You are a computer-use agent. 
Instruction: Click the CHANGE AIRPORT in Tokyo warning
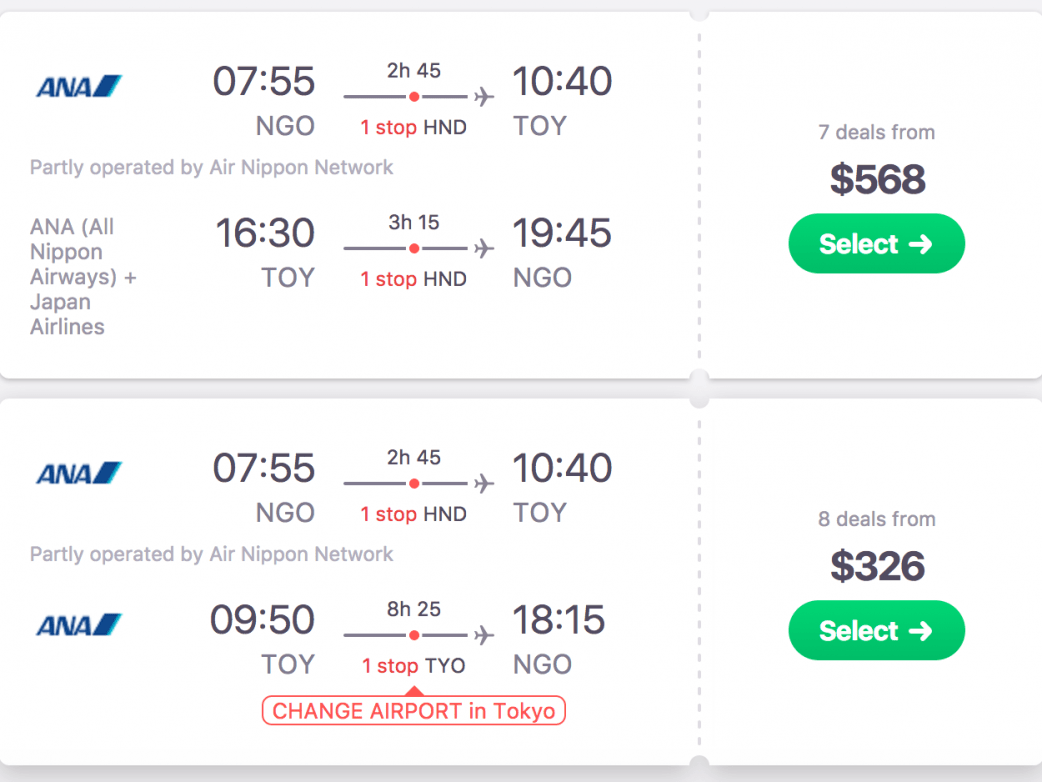point(414,711)
